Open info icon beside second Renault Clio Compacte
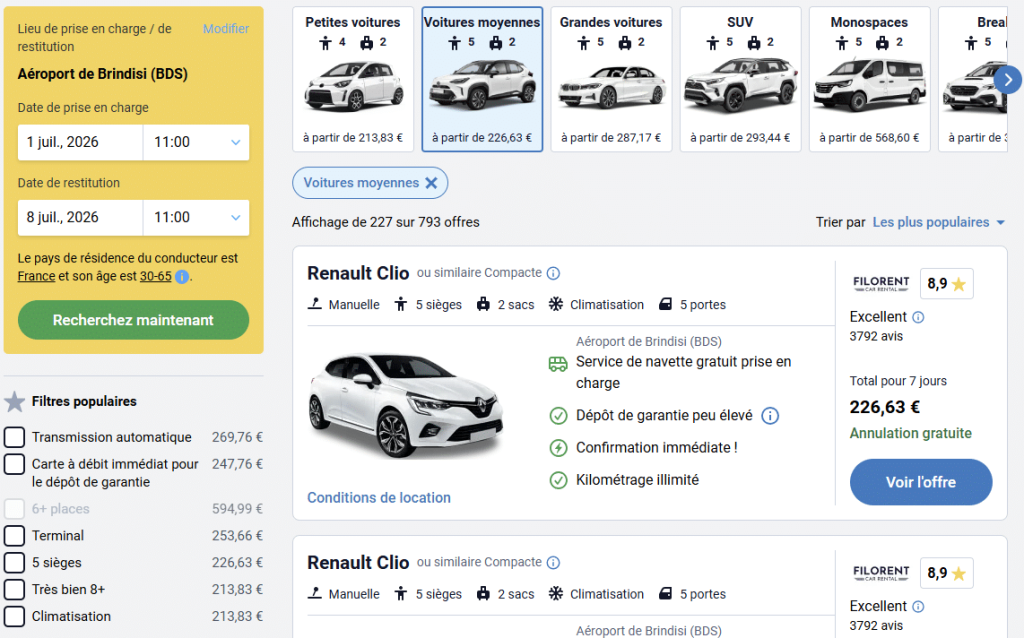 point(553,562)
